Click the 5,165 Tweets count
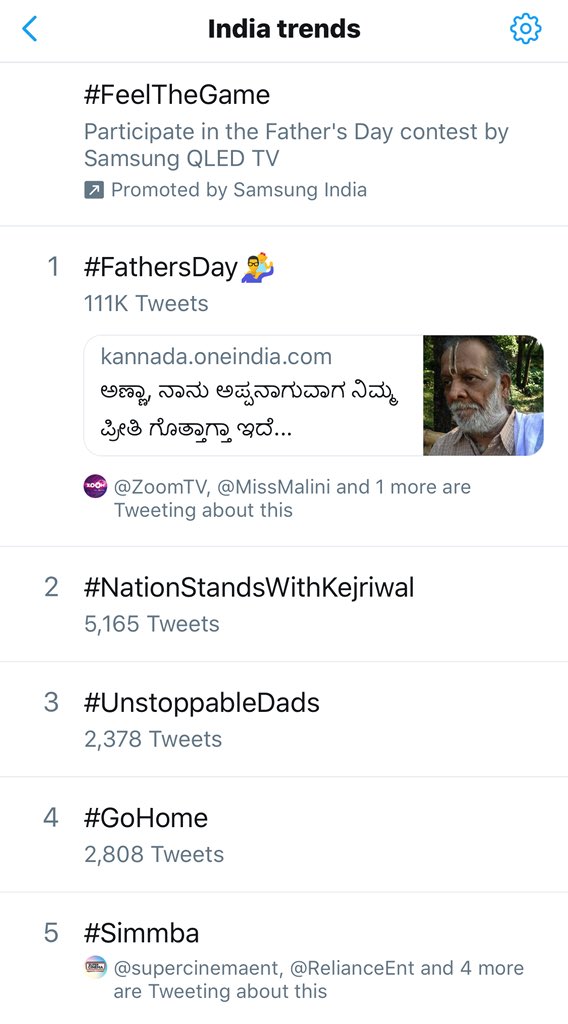Viewport: 568px width, 1024px height. pos(151,624)
